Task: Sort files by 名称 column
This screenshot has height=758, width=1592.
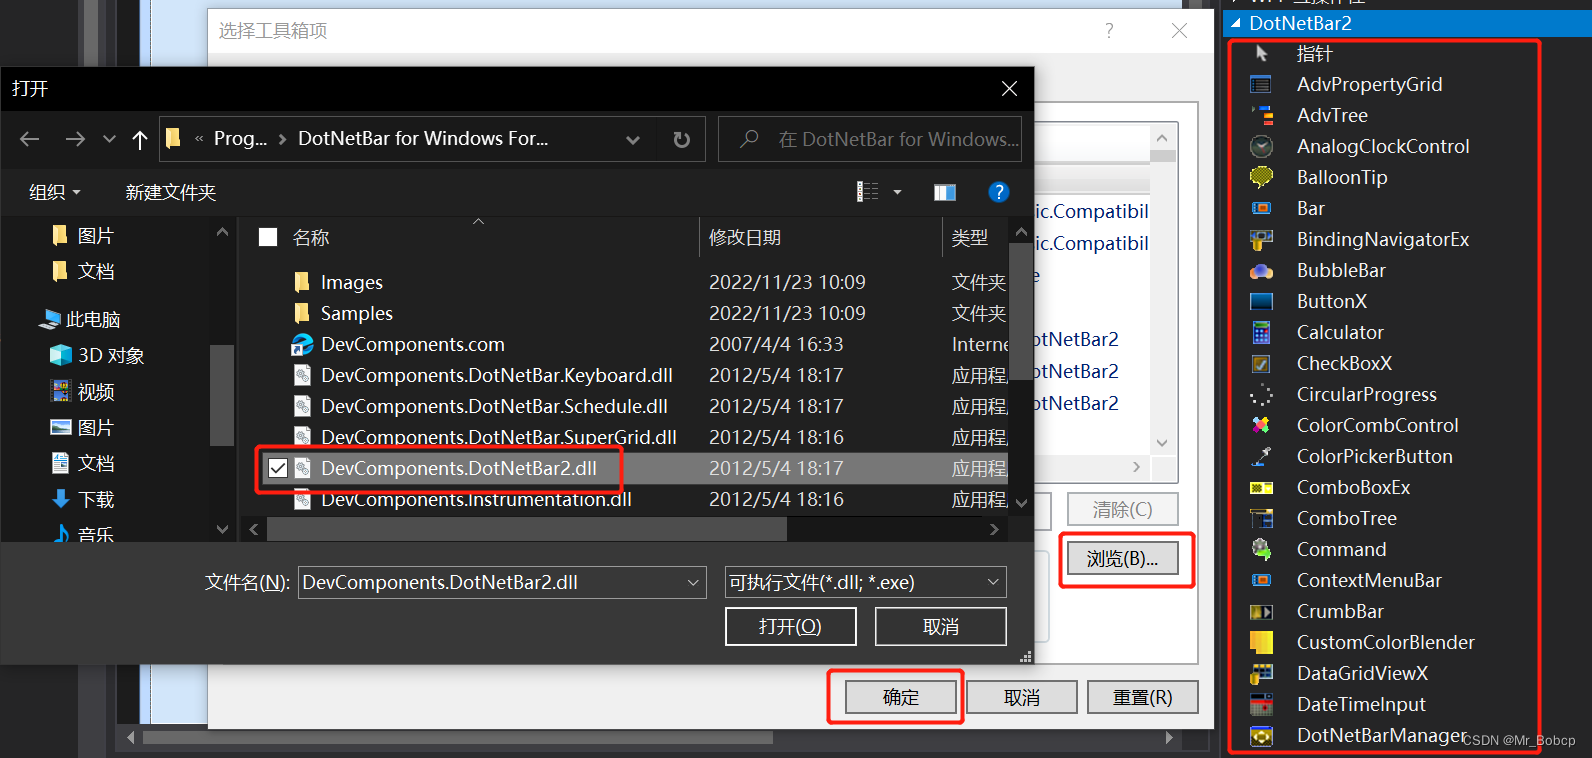Action: tap(311, 238)
